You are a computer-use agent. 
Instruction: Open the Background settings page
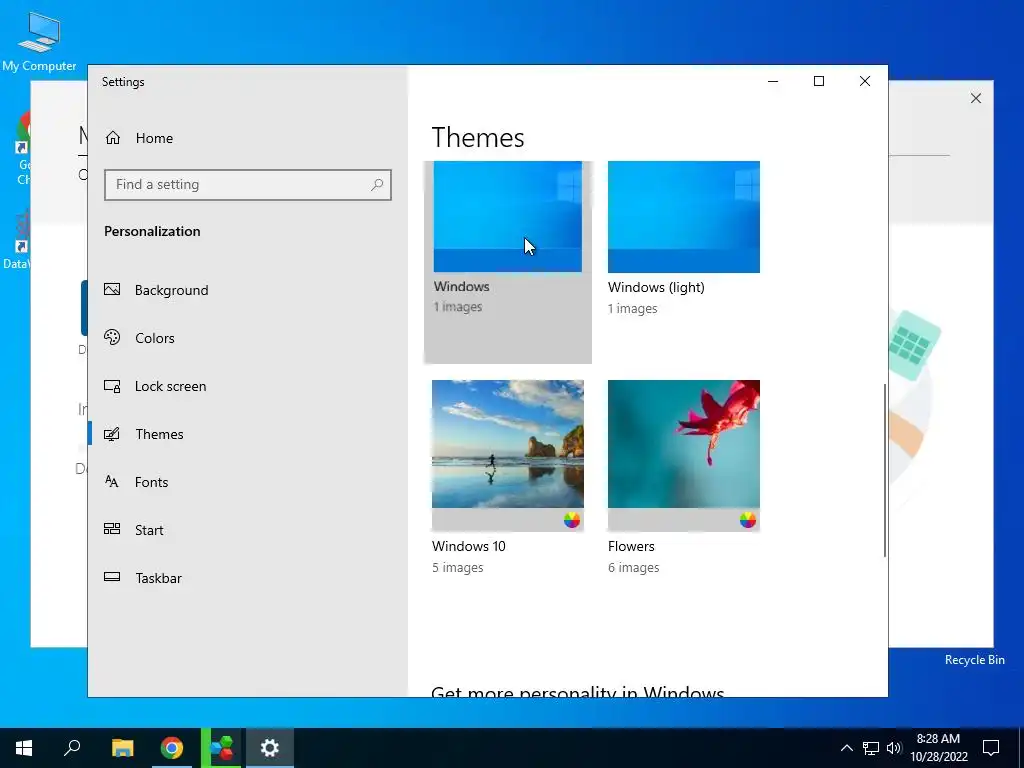click(171, 290)
